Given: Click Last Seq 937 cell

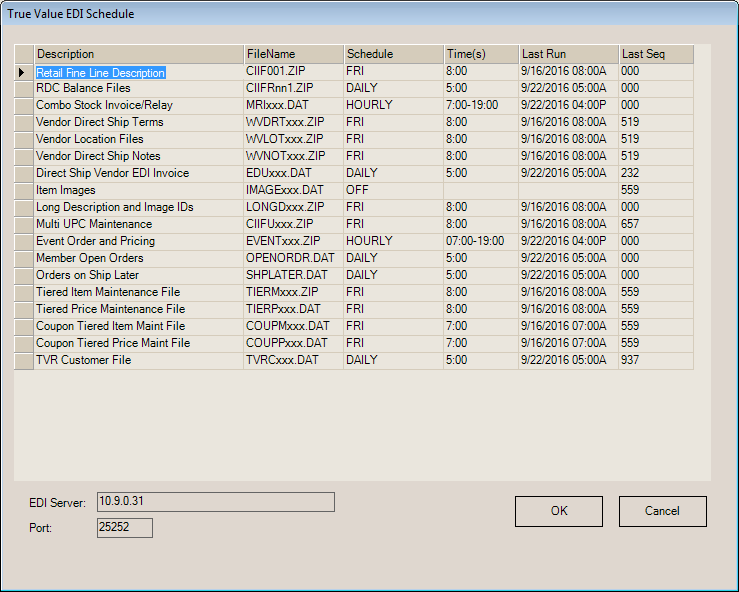Looking at the screenshot, I should click(x=656, y=360).
